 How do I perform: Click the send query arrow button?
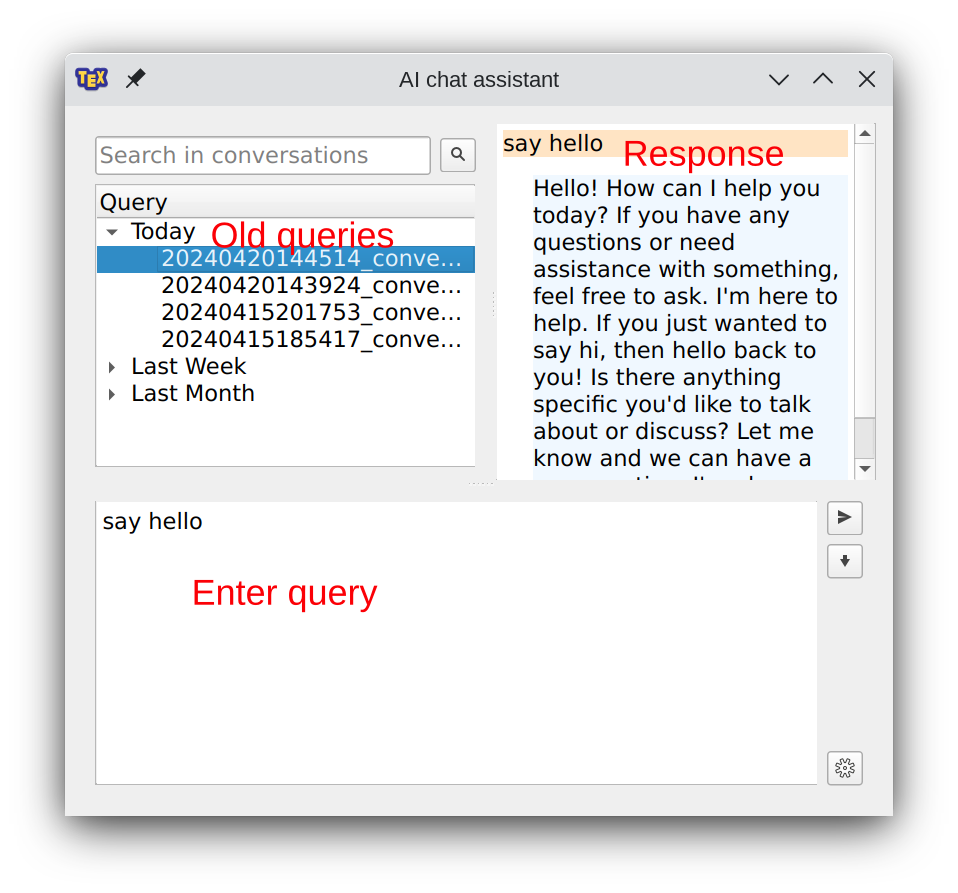[x=844, y=518]
